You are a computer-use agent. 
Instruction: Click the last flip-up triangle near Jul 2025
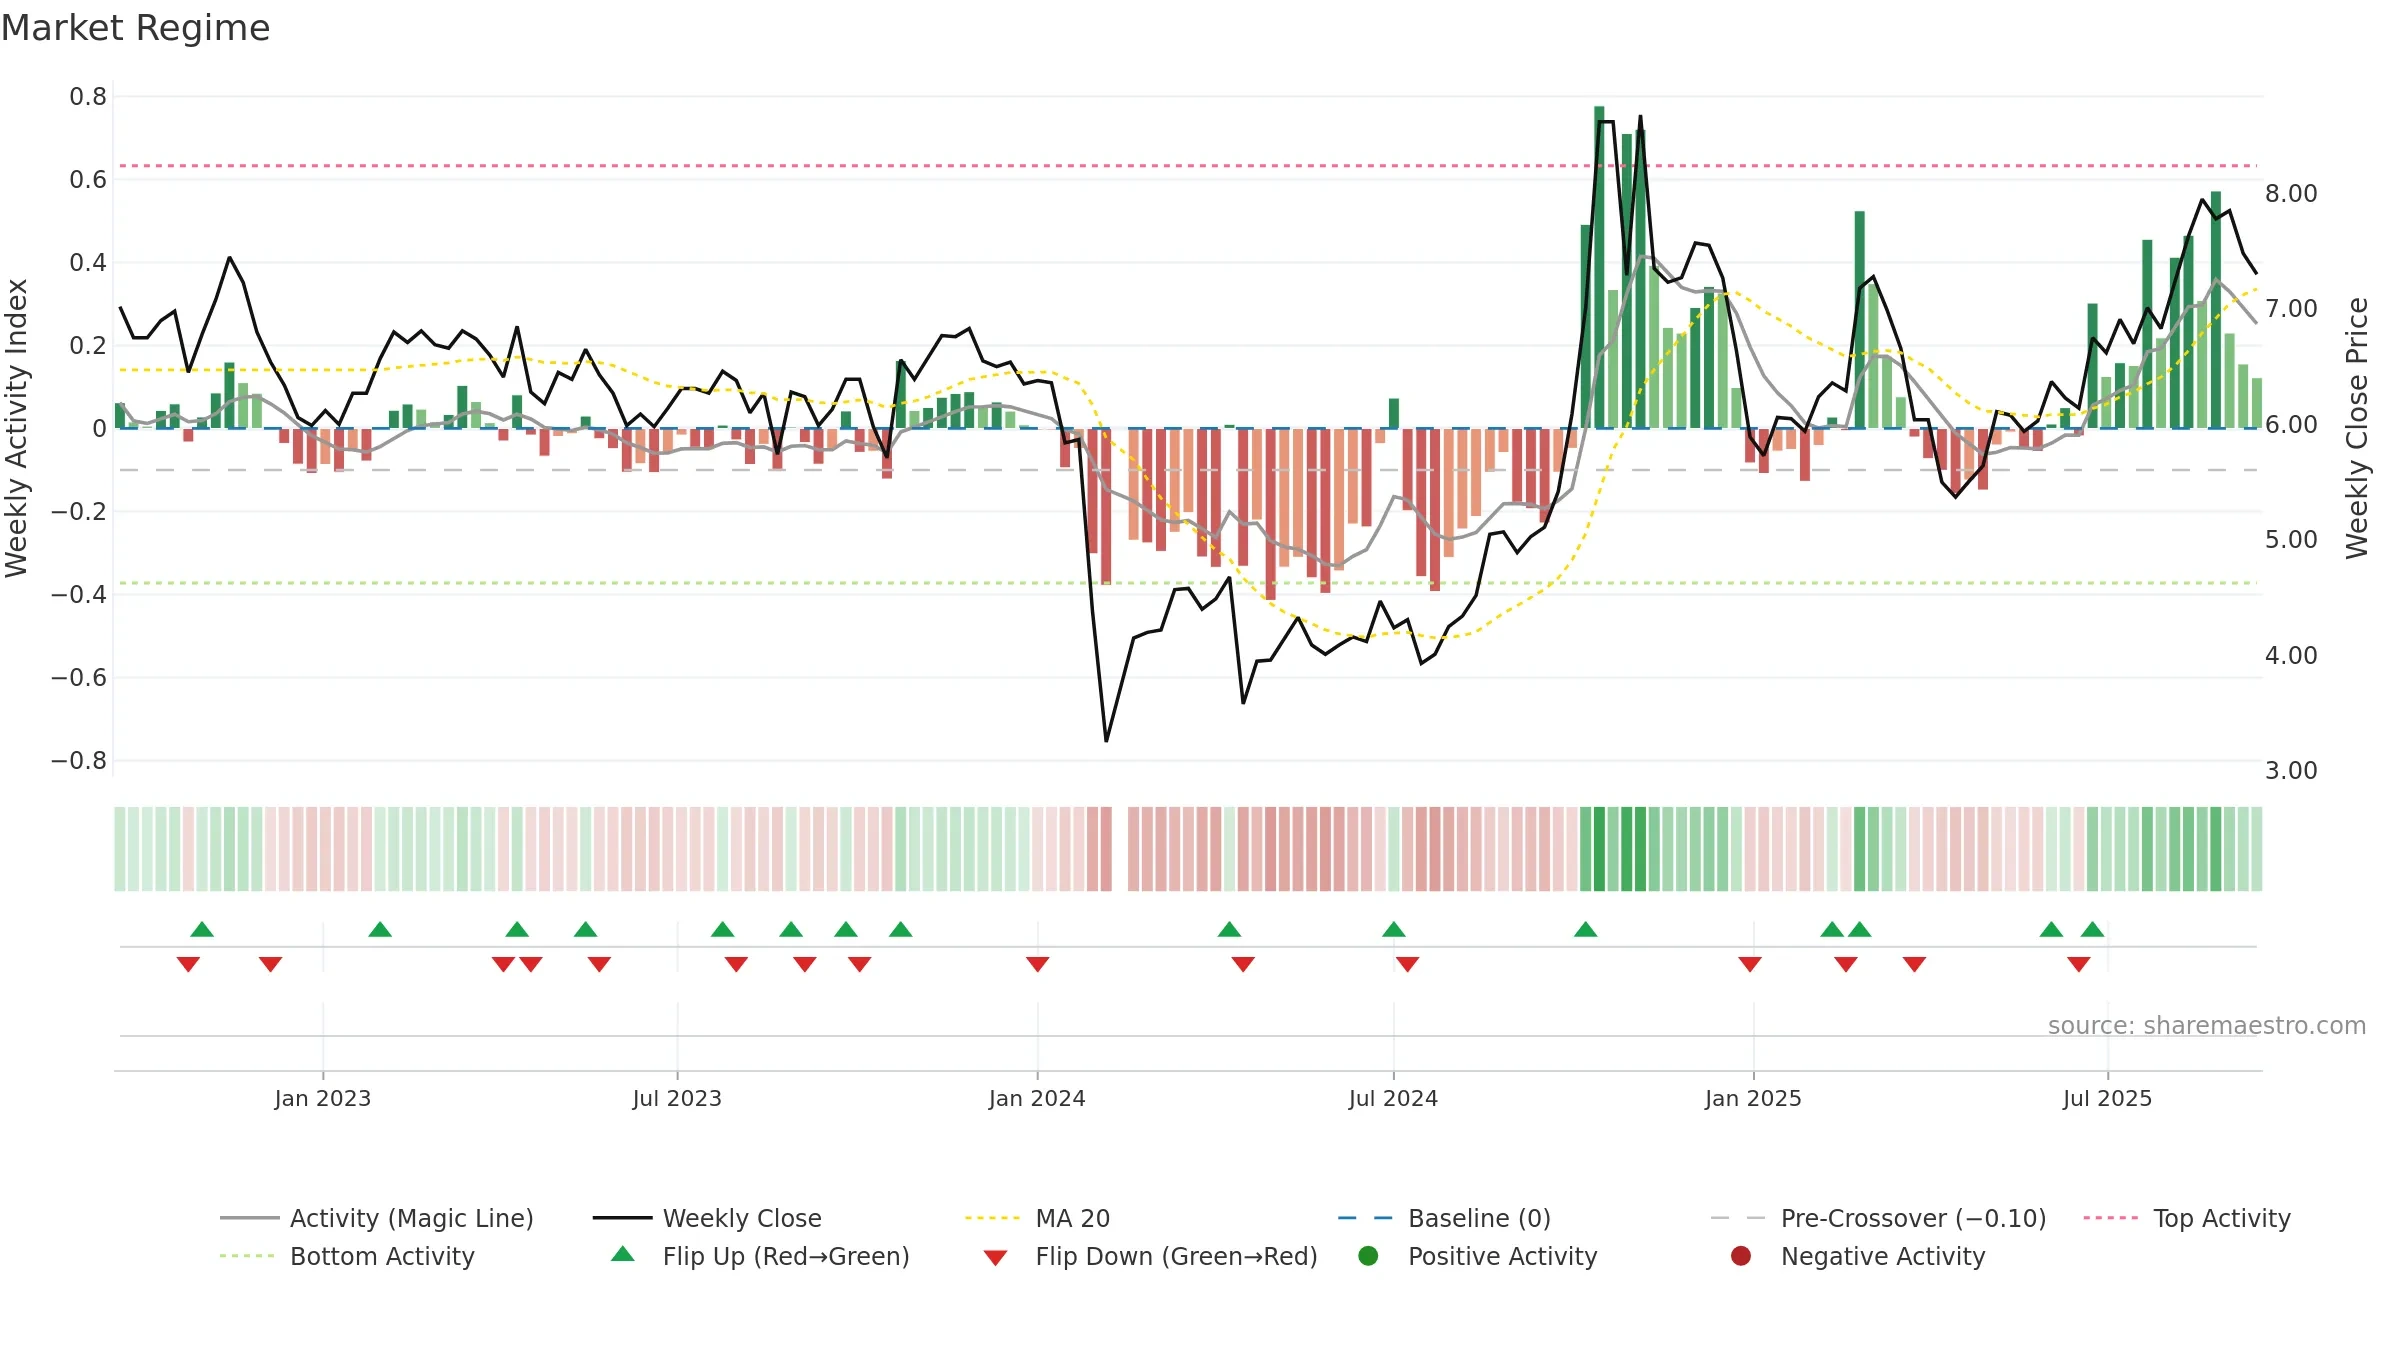[x=2093, y=929]
